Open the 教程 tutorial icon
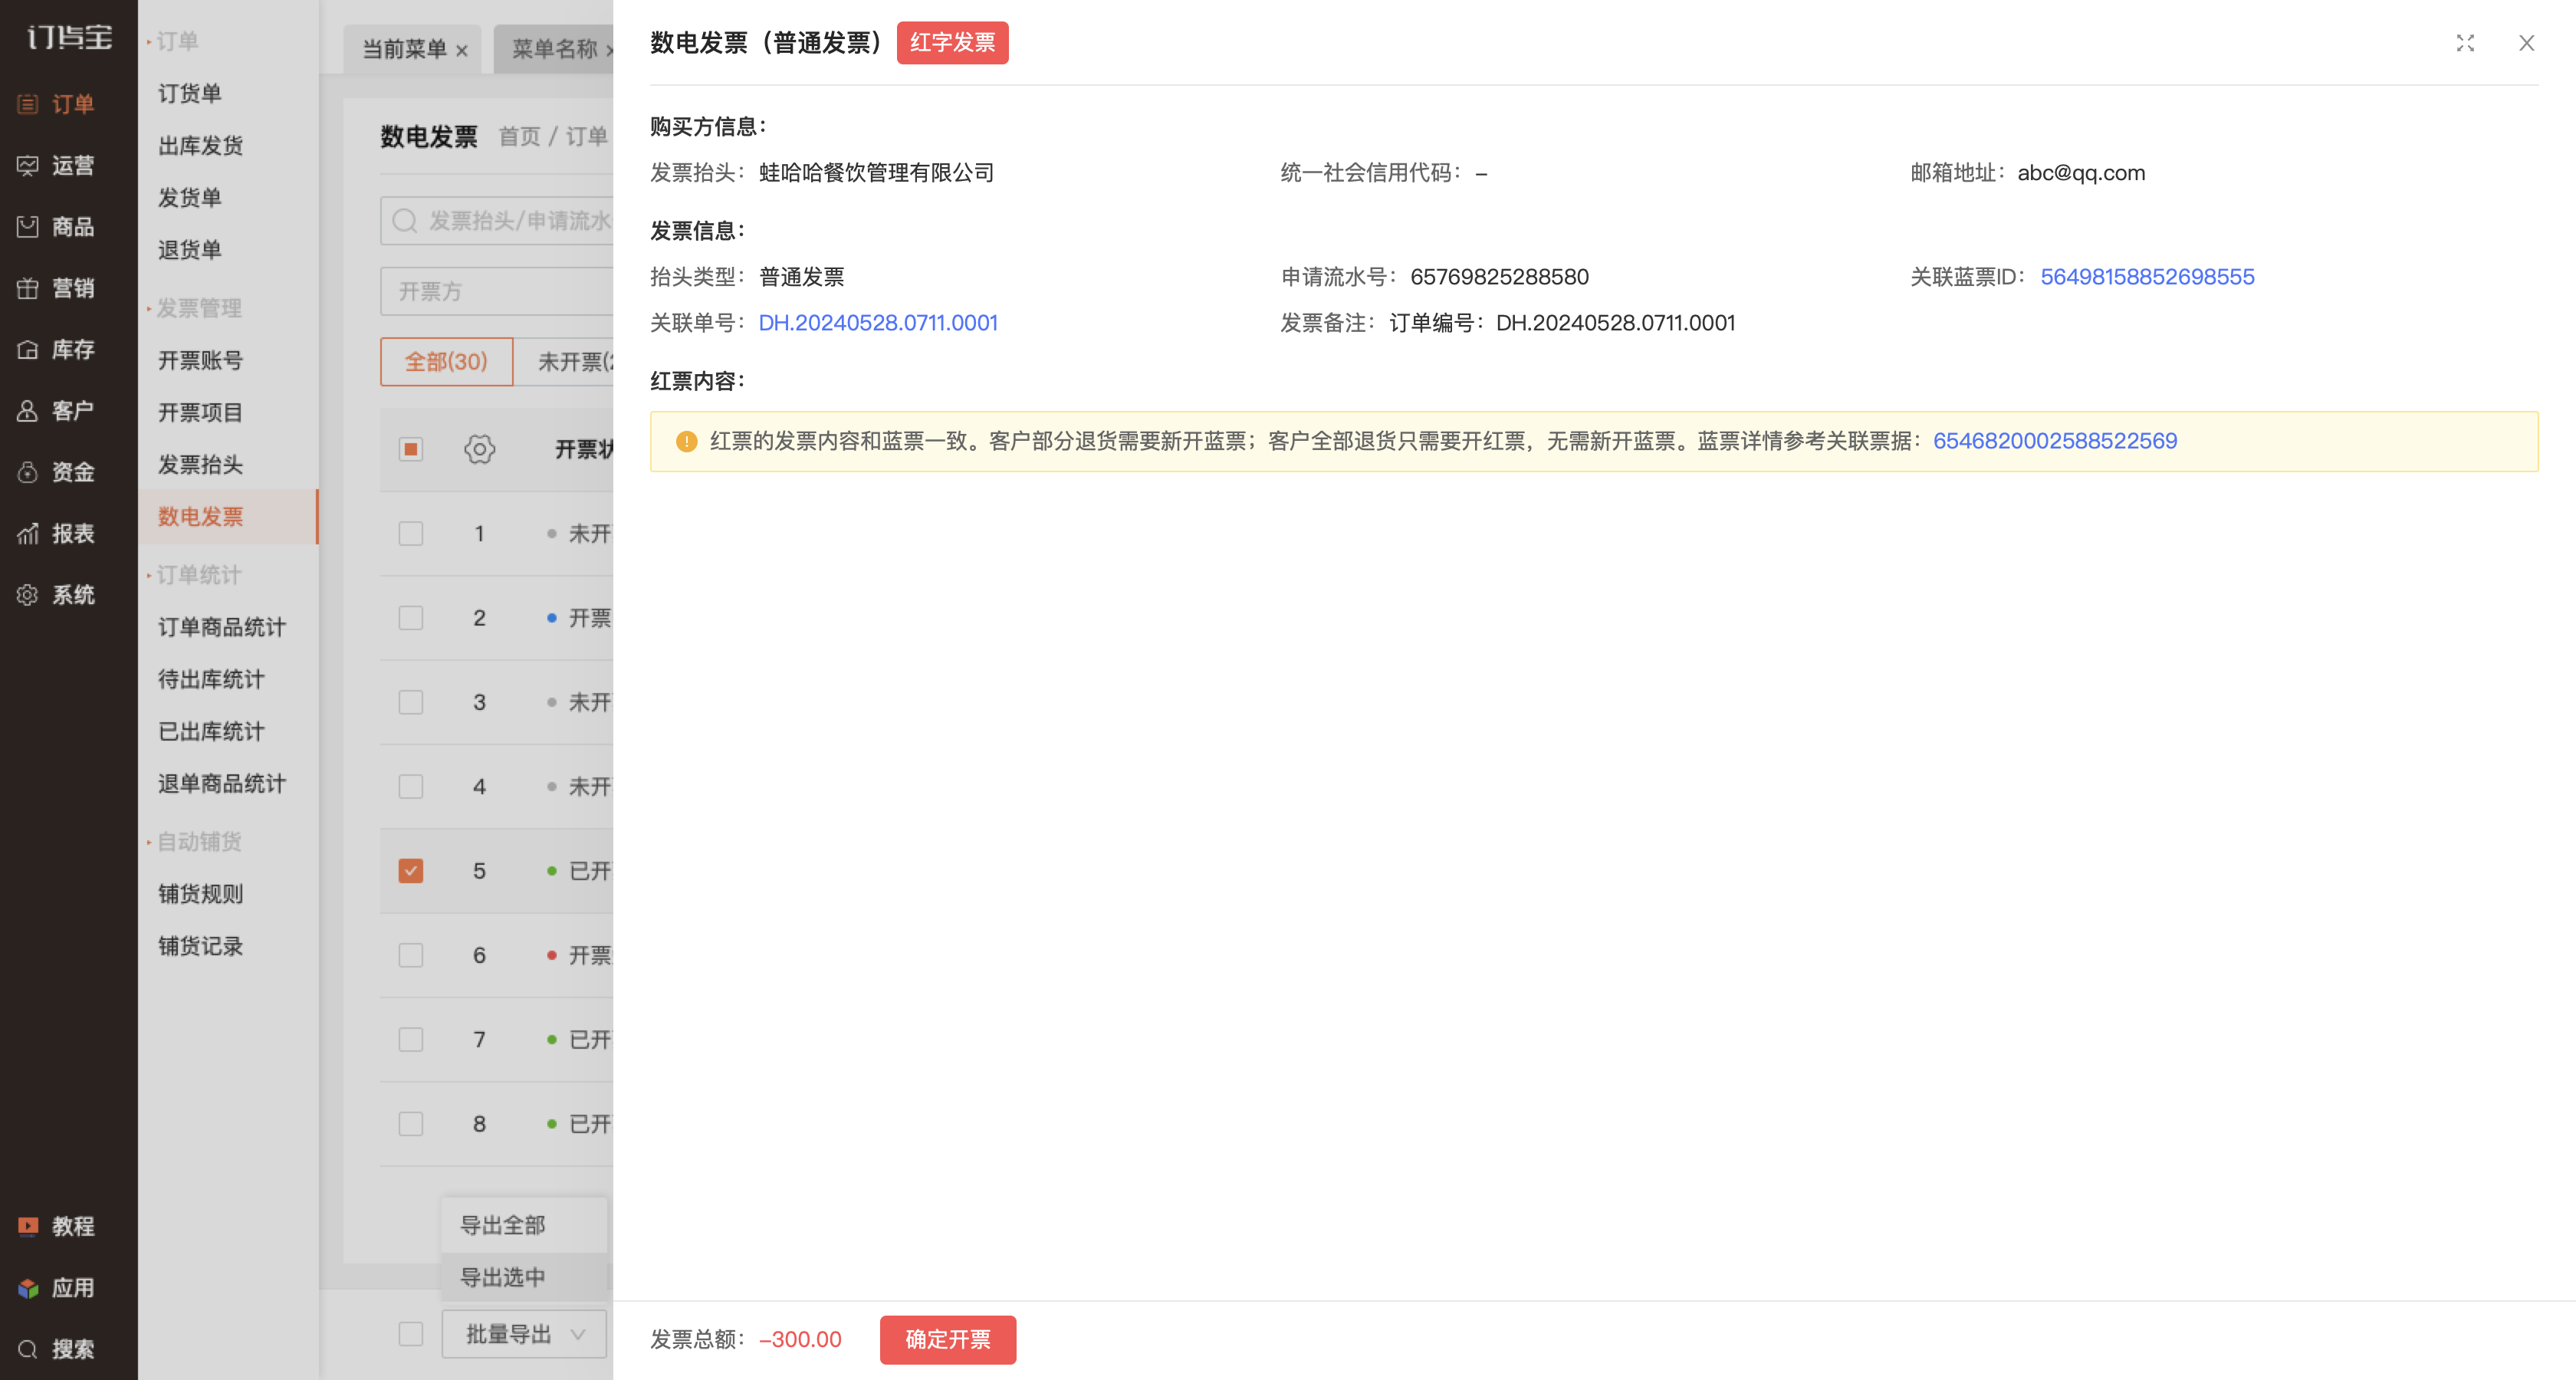This screenshot has height=1380, width=2576. tap(28, 1226)
